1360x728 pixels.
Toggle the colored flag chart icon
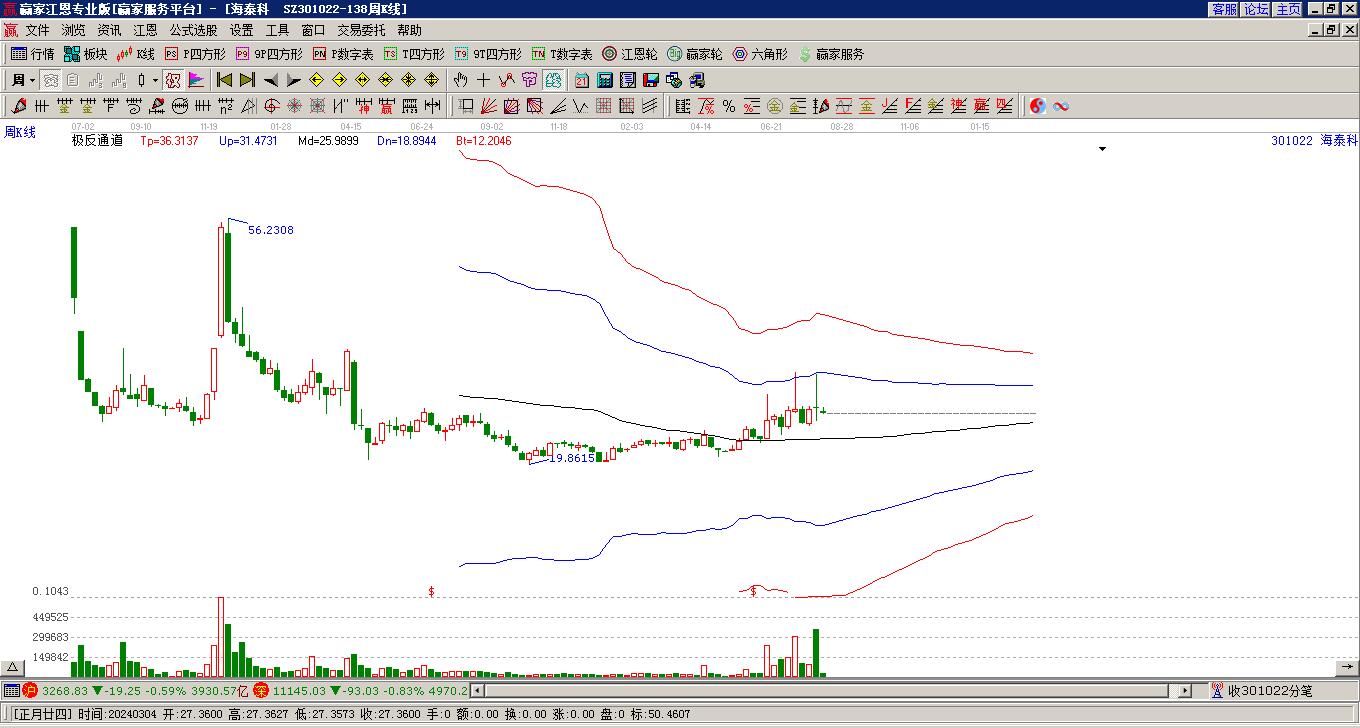pyautogui.click(x=196, y=80)
